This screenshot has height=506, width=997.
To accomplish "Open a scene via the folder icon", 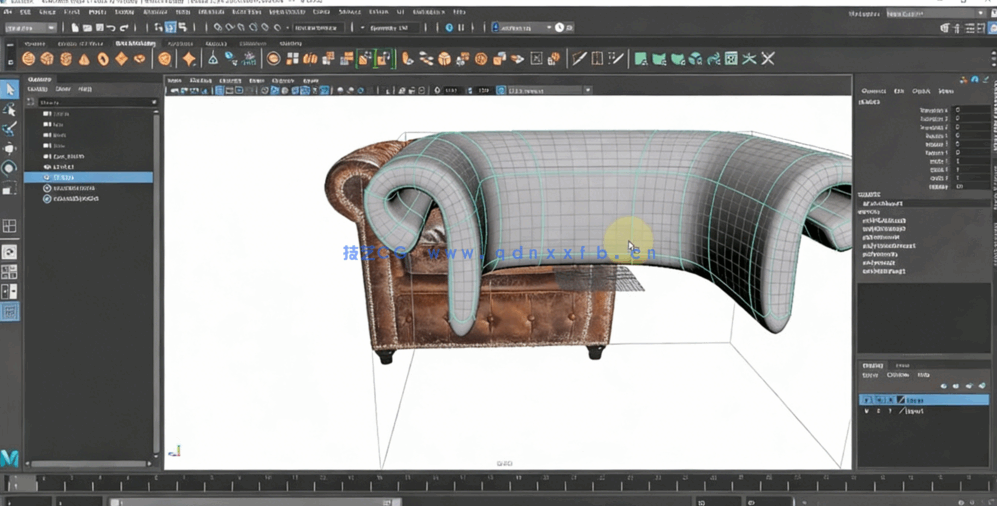I will (87, 27).
